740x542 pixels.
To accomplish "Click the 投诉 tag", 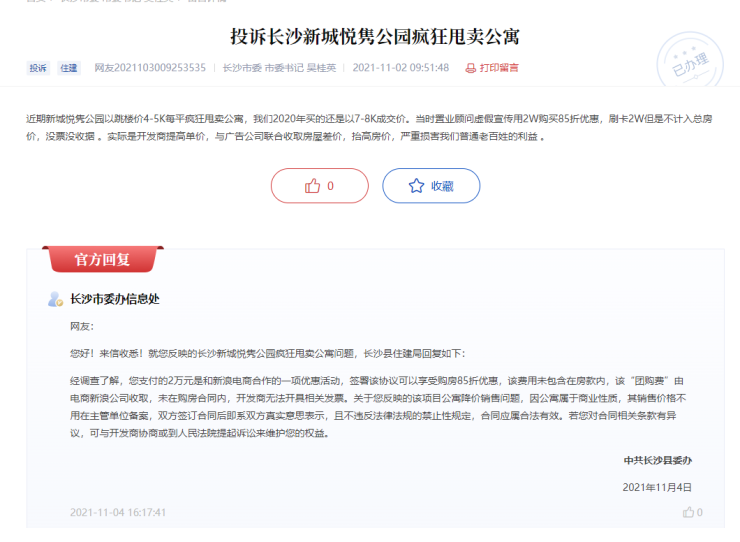I will coord(38,68).
